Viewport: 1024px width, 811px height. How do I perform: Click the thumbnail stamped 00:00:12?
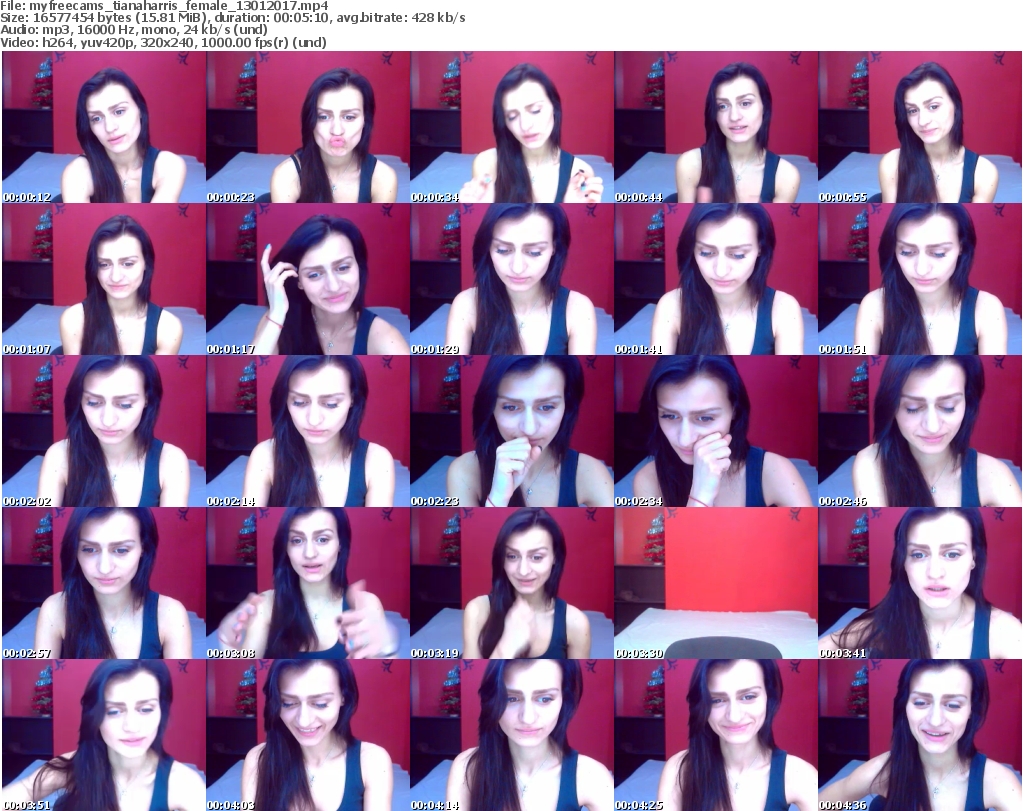tap(104, 127)
